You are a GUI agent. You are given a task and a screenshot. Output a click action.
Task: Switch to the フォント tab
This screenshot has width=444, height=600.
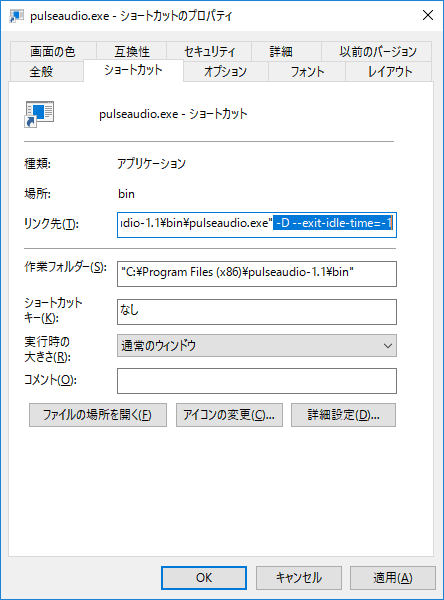coord(307,72)
